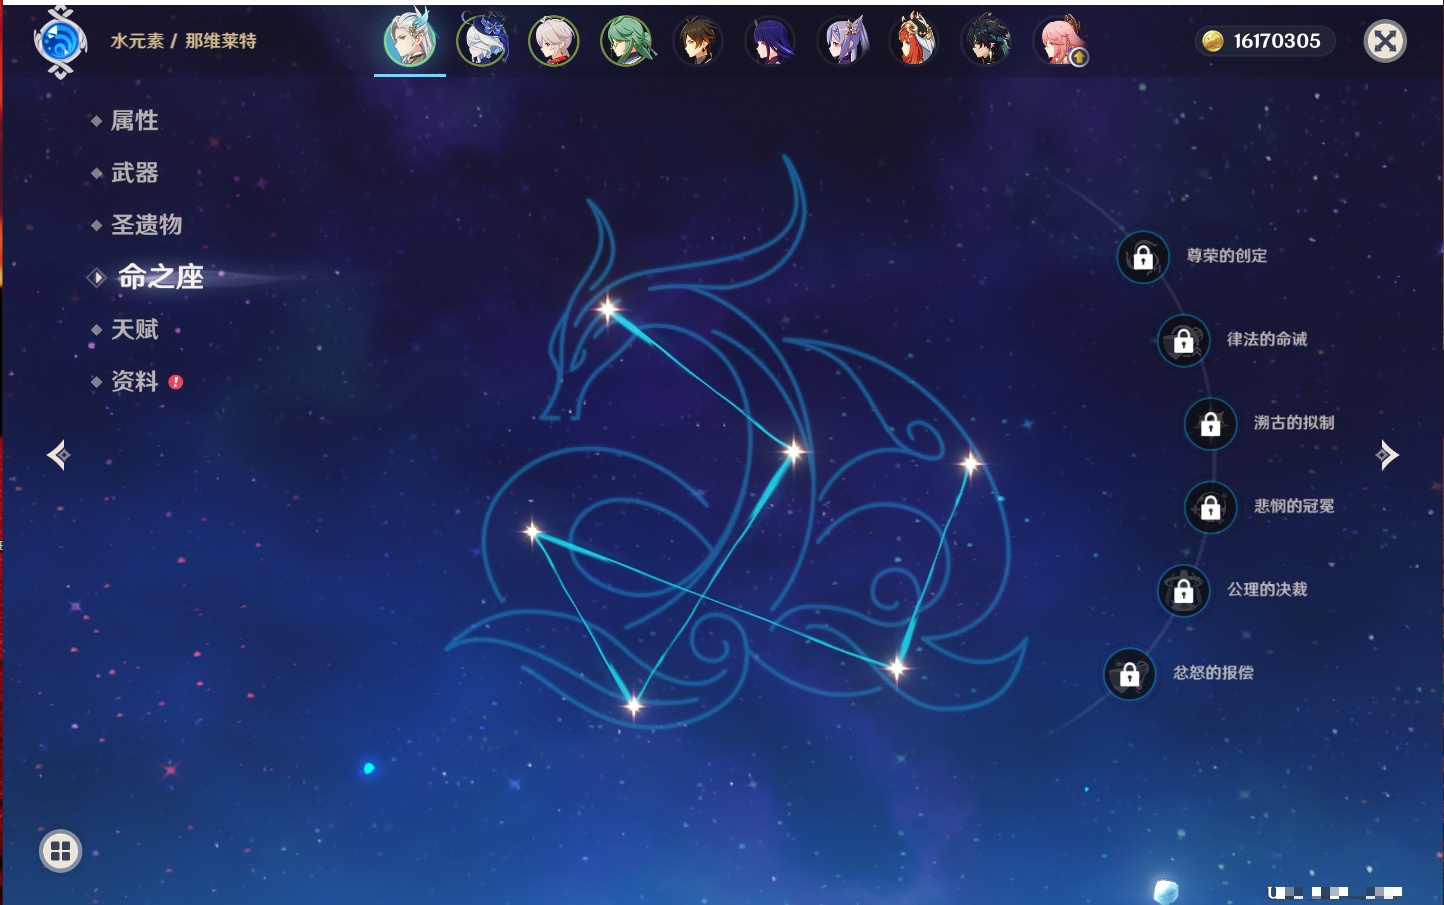The height and width of the screenshot is (905, 1444).
Task: Click the 悲悯的冠冕 constellation label
Action: point(1294,506)
